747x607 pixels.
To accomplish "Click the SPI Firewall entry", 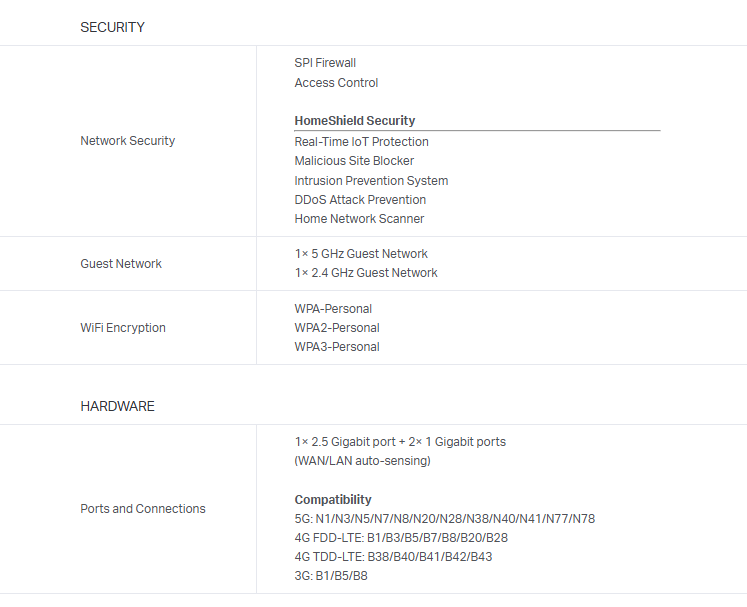I will click(325, 63).
